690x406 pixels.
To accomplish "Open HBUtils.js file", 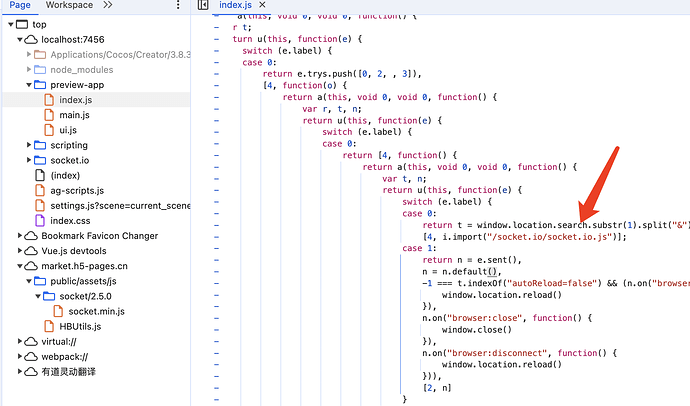I will pos(80,326).
